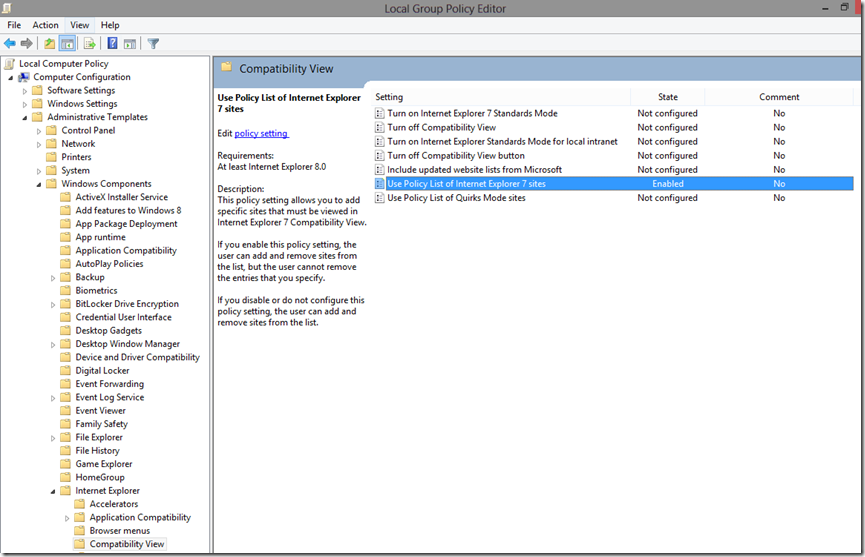Select Add features to Windows 8 item

click(x=128, y=210)
